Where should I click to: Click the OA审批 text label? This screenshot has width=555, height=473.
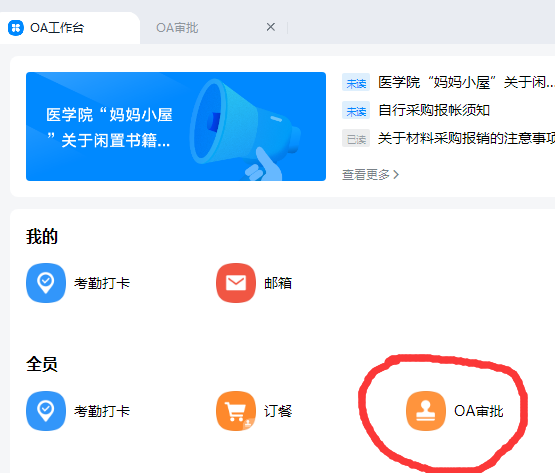[479, 411]
